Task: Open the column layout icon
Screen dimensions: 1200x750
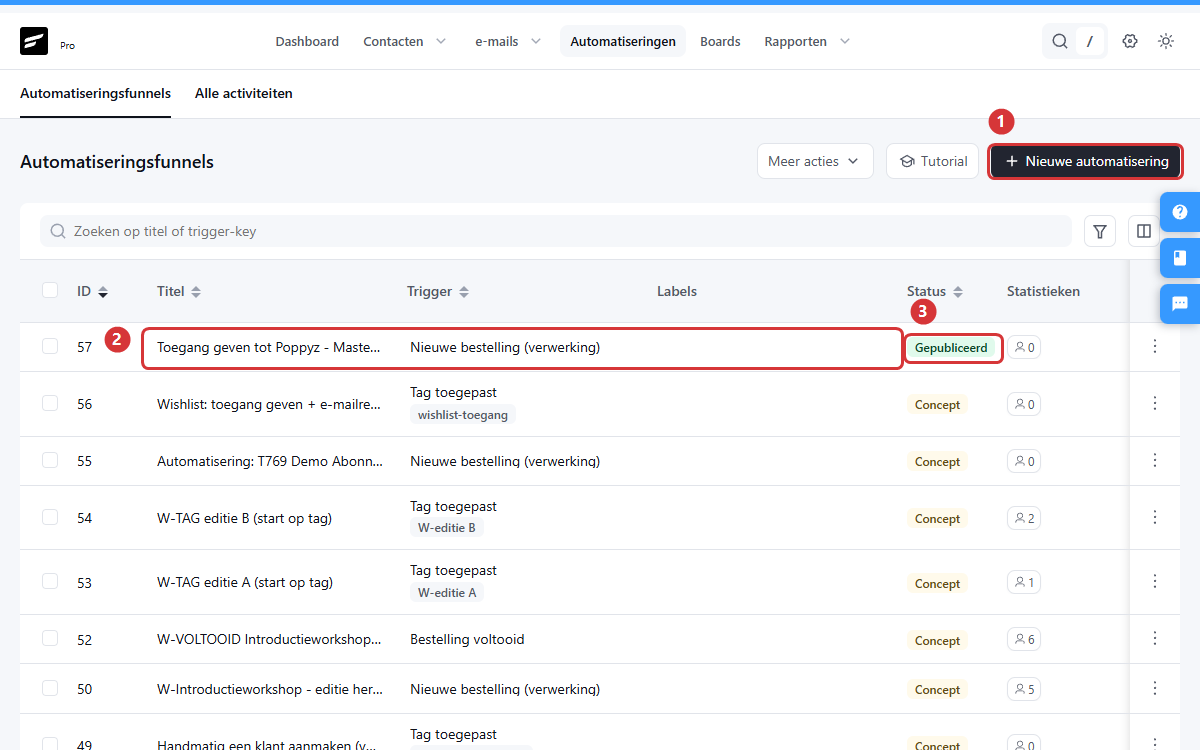Action: tap(1144, 231)
